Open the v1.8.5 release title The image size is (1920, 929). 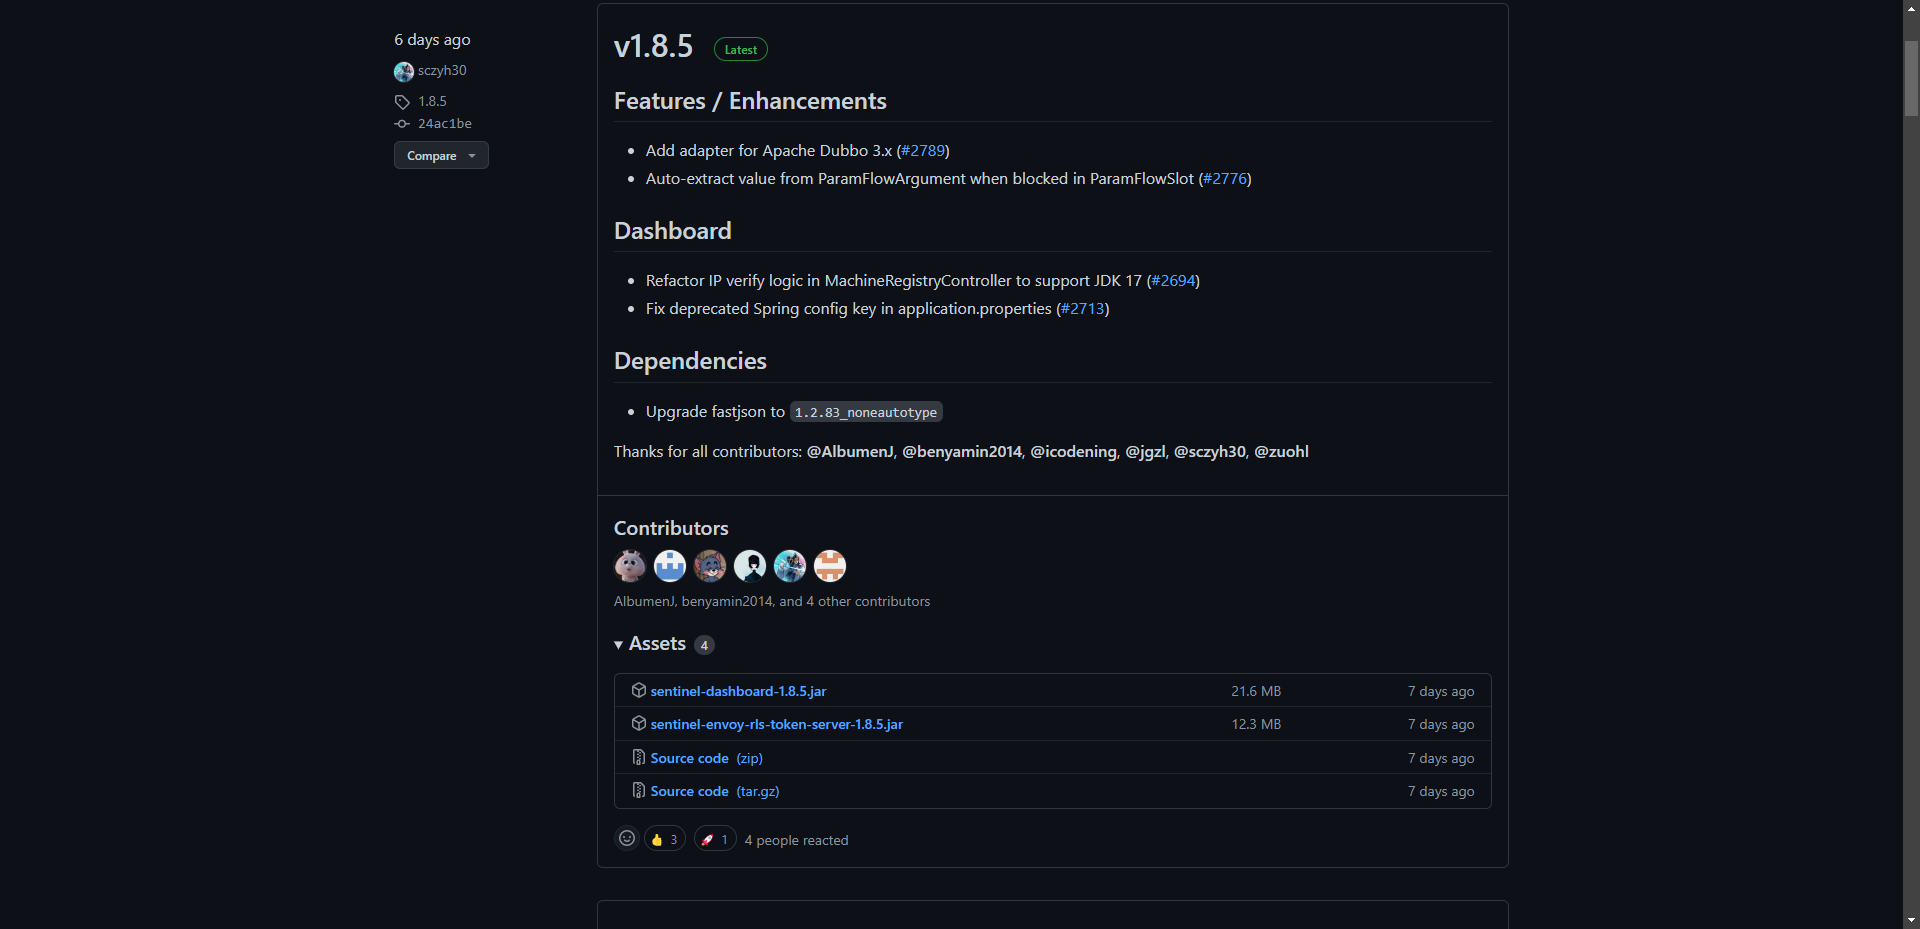(x=653, y=46)
